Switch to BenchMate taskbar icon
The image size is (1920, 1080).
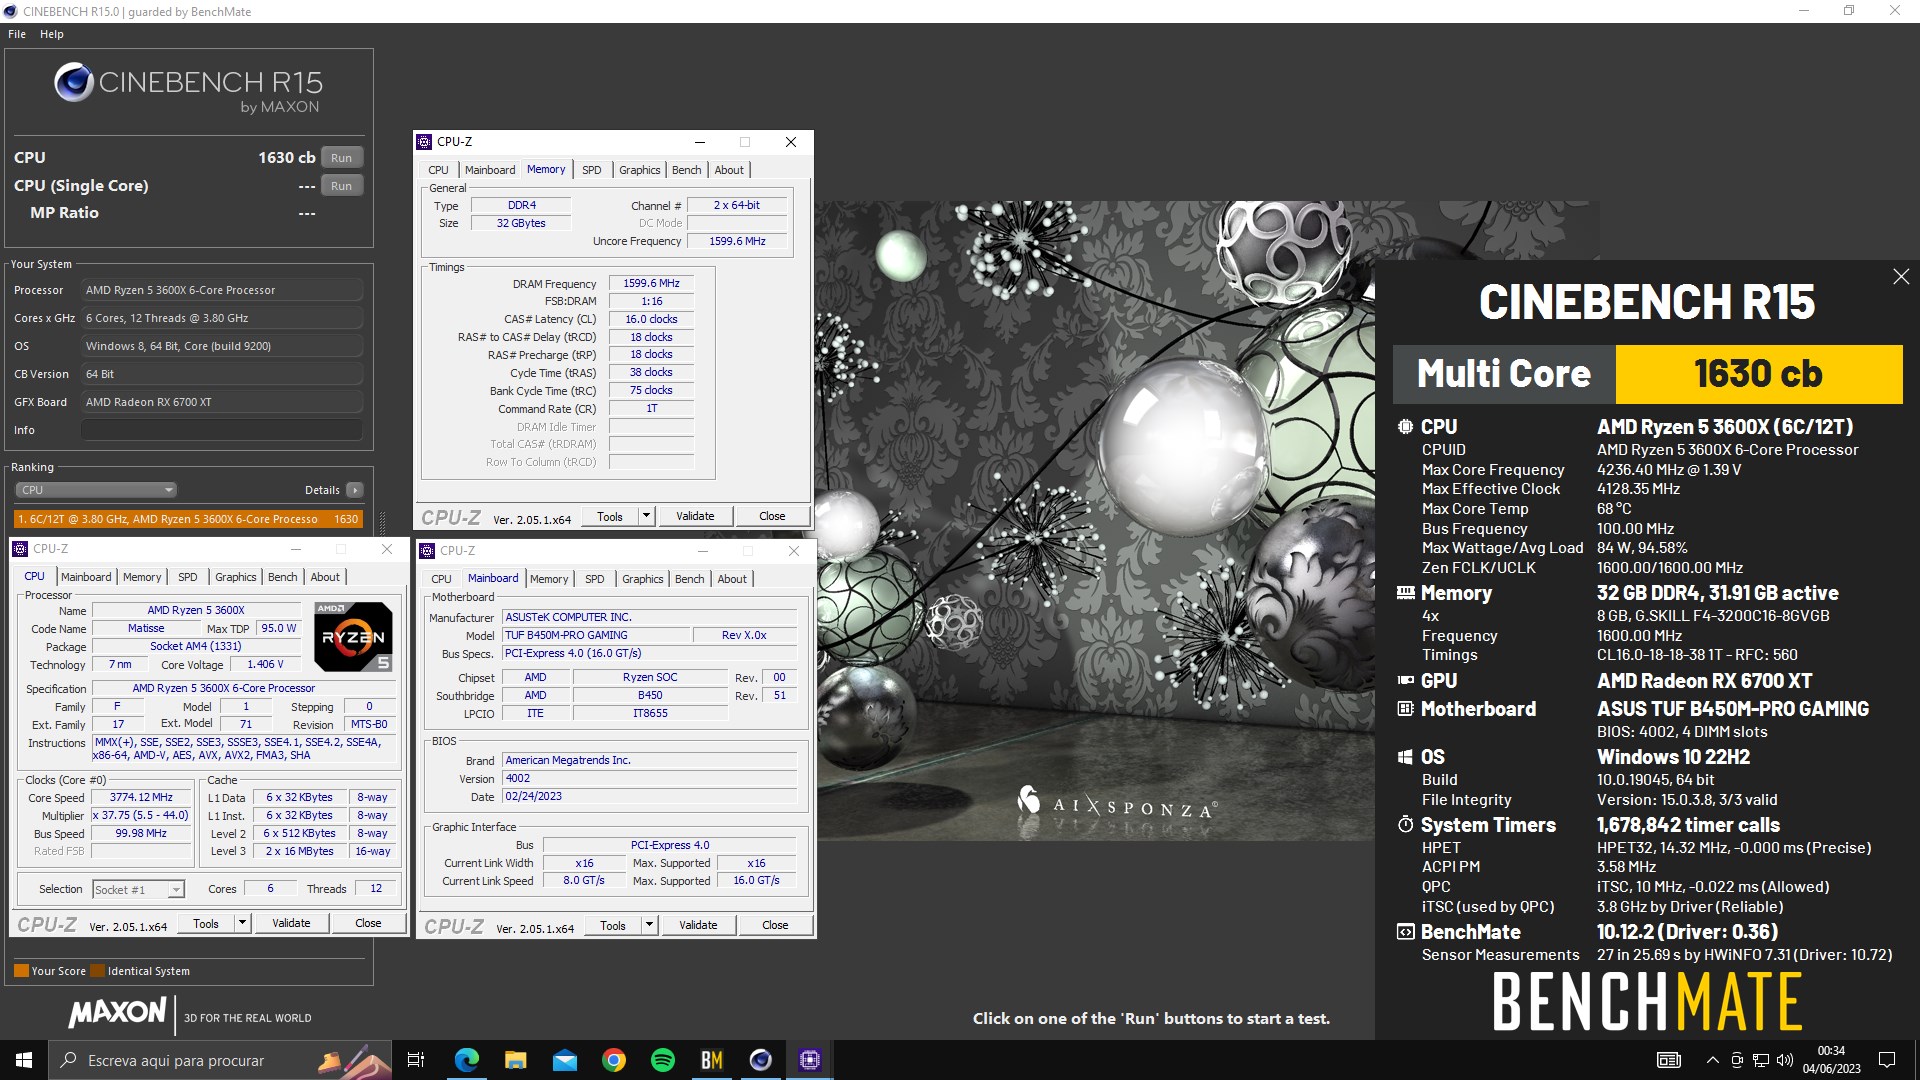[x=712, y=1060]
